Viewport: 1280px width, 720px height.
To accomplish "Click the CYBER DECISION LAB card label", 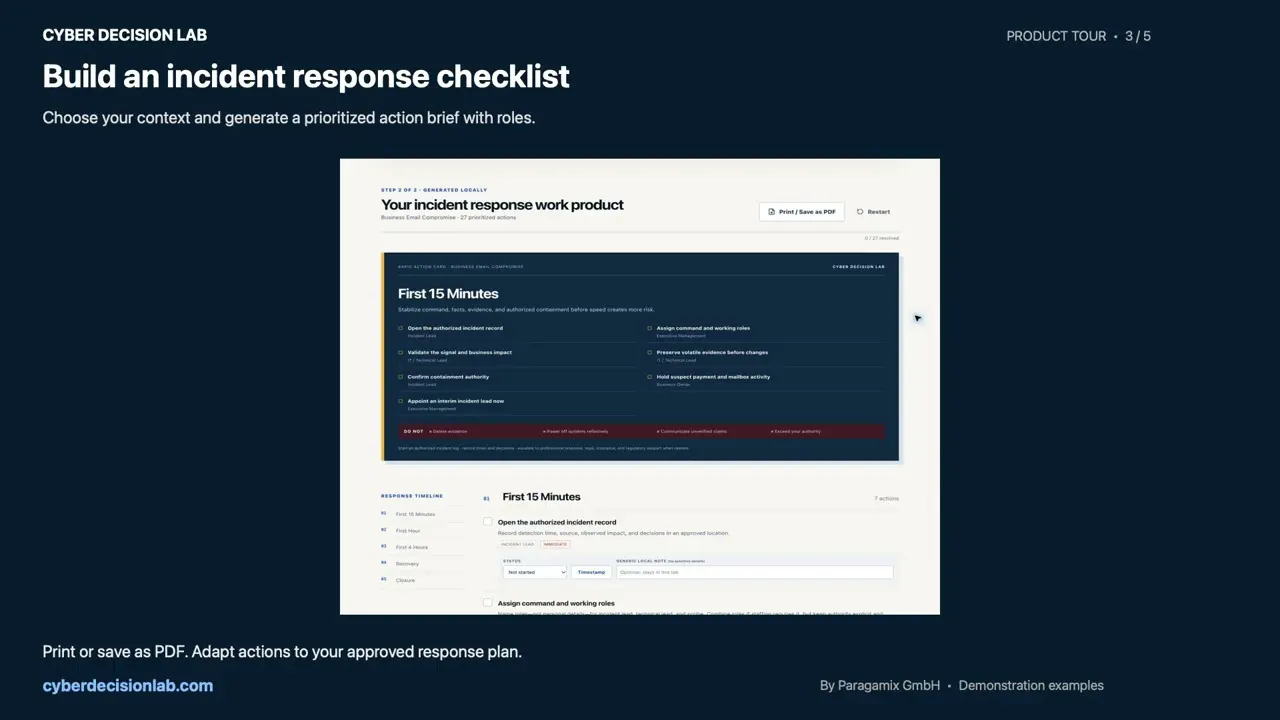I will click(x=859, y=267).
